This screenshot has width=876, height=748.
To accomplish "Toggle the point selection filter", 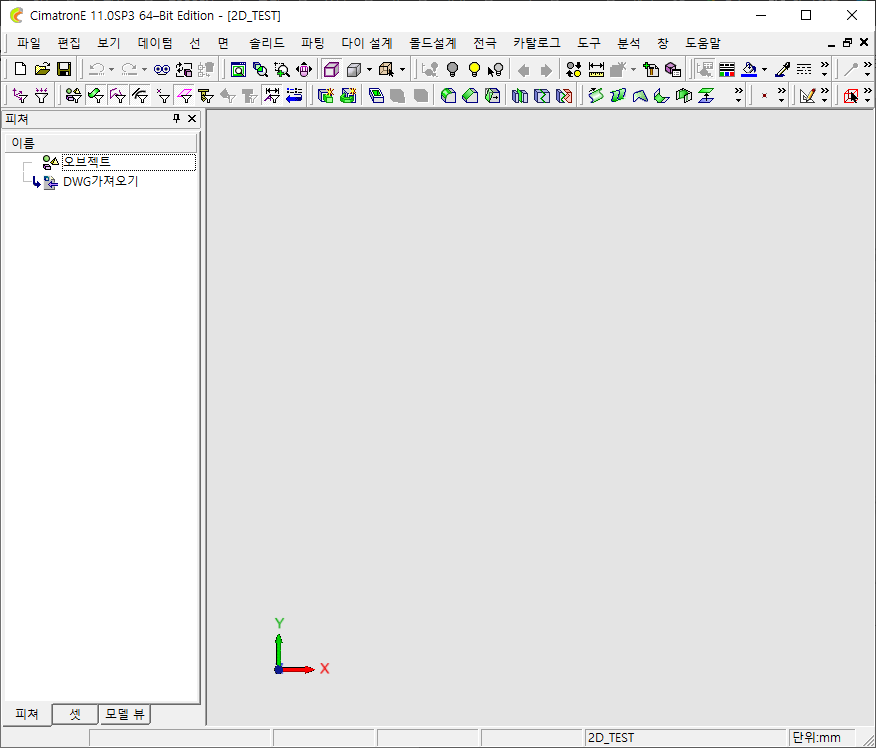I will (163, 96).
